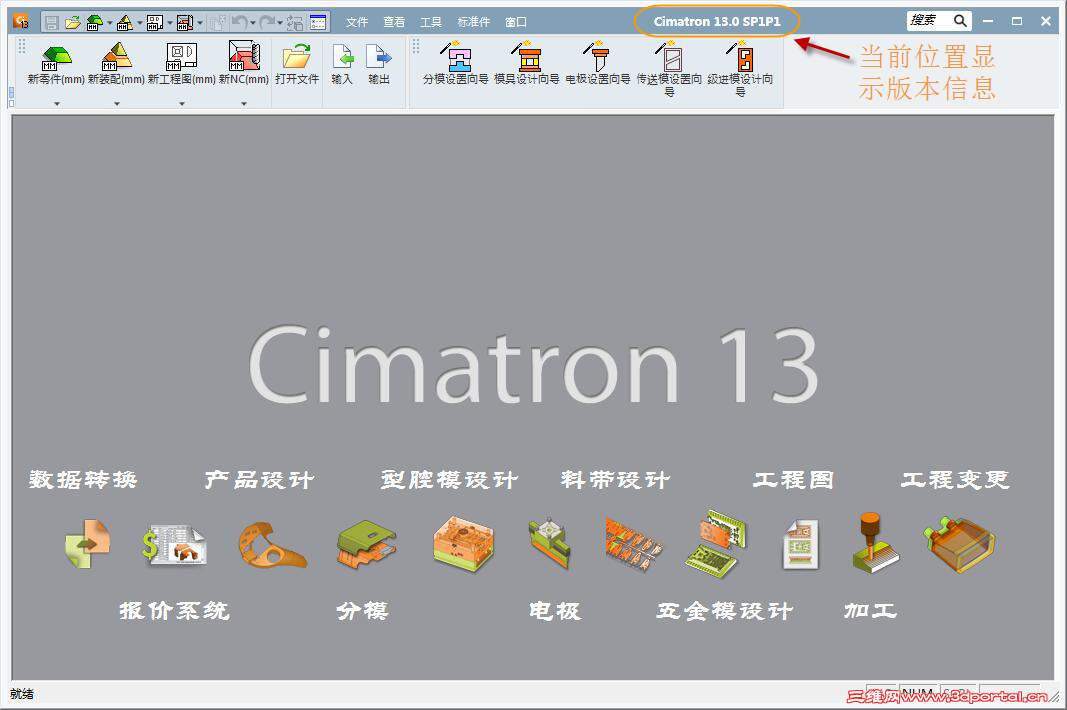Viewport: 1067px width, 710px height.
Task: Launch the 级进模设计向导 progressive die wizard
Action: click(x=740, y=68)
